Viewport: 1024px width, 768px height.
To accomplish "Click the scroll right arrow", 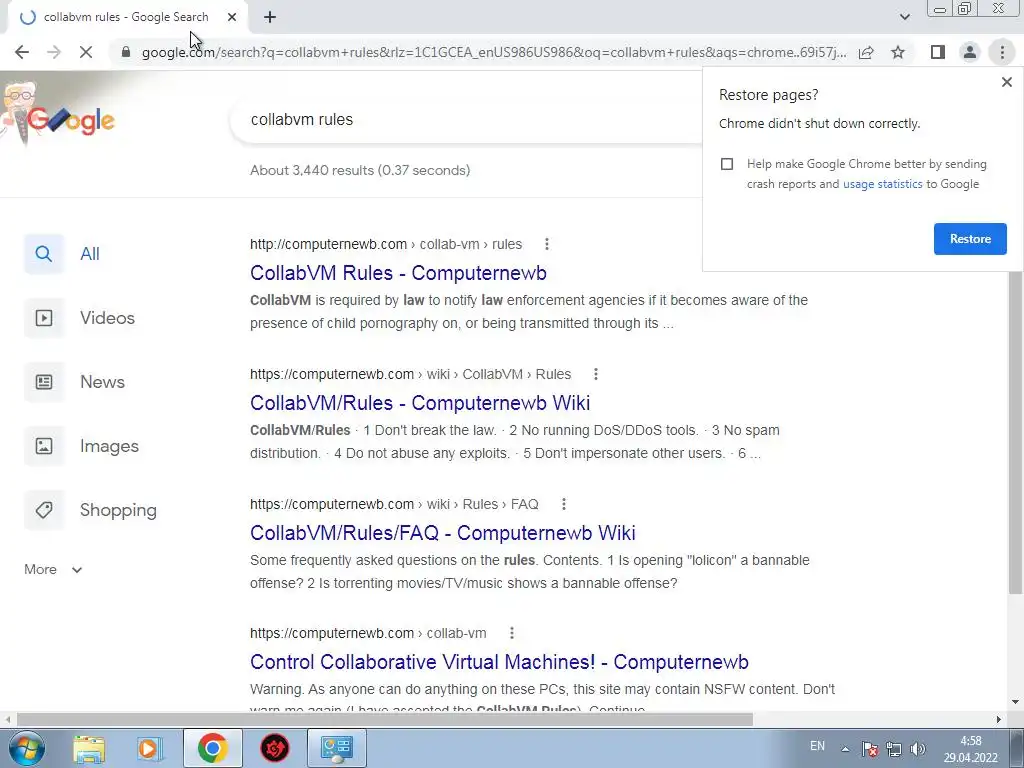I will coord(999,720).
